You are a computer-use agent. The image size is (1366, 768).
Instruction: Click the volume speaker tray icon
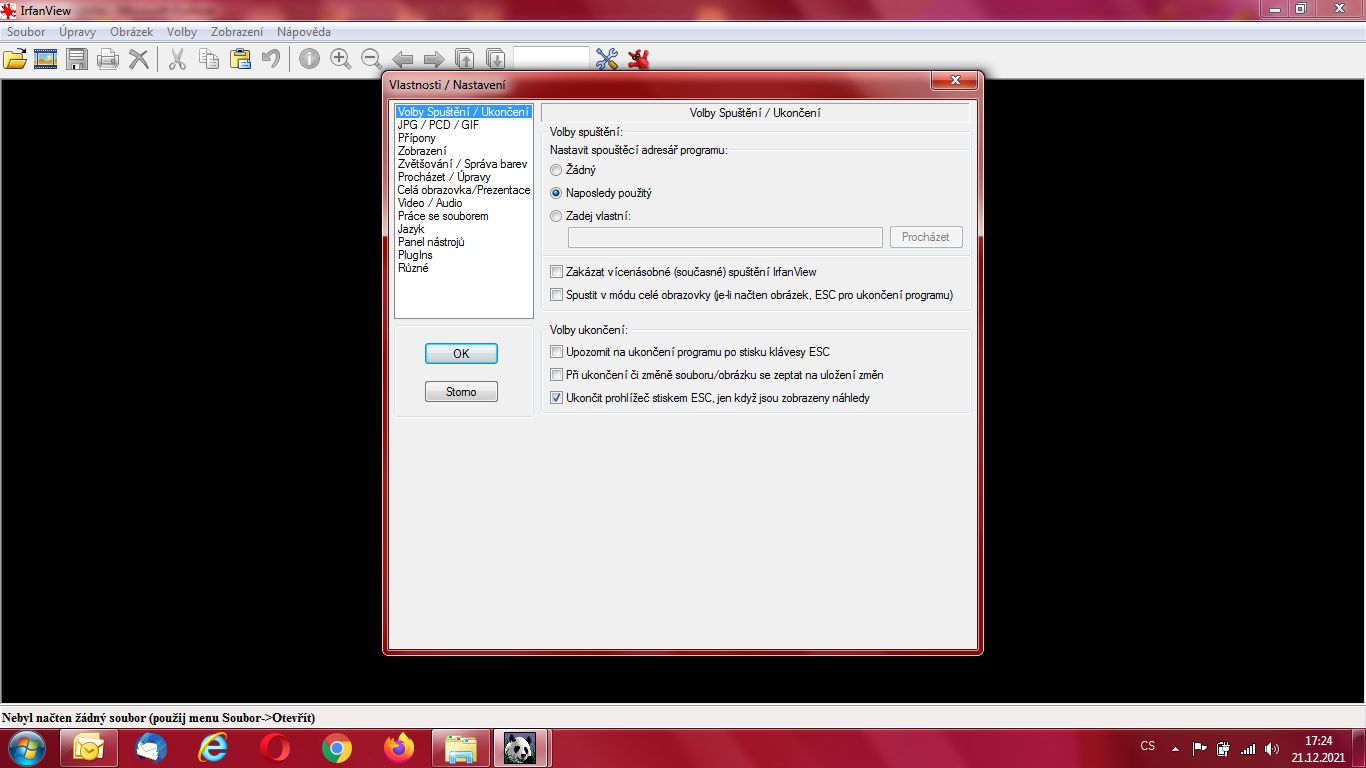1272,748
